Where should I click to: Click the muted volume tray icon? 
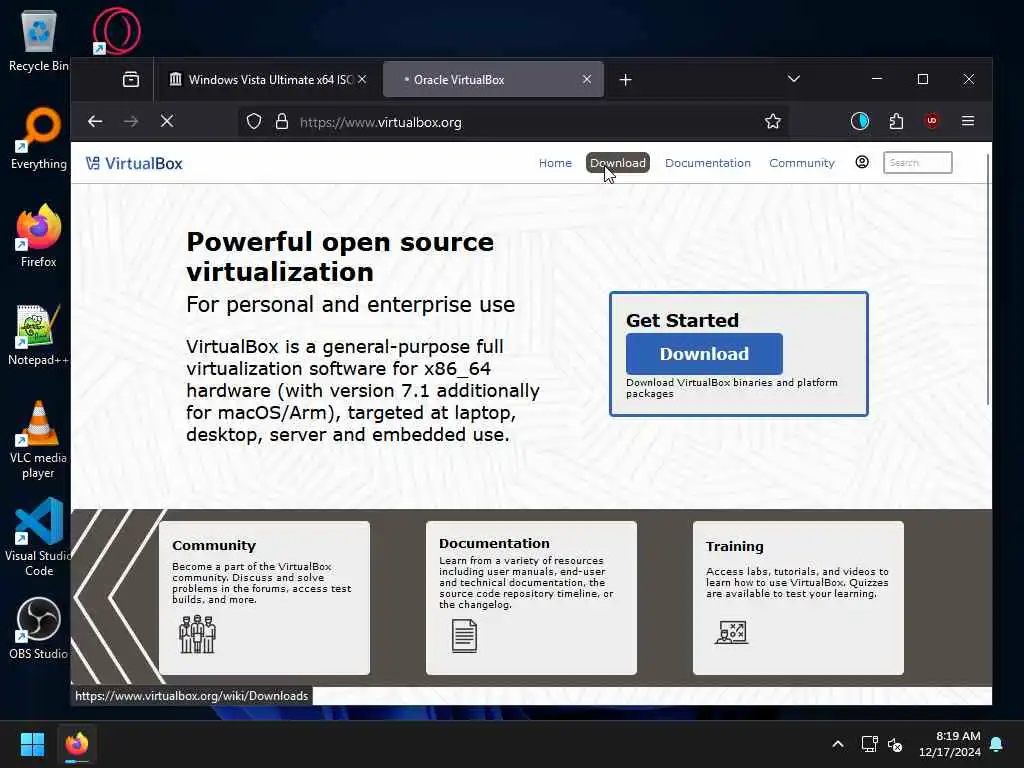click(895, 744)
